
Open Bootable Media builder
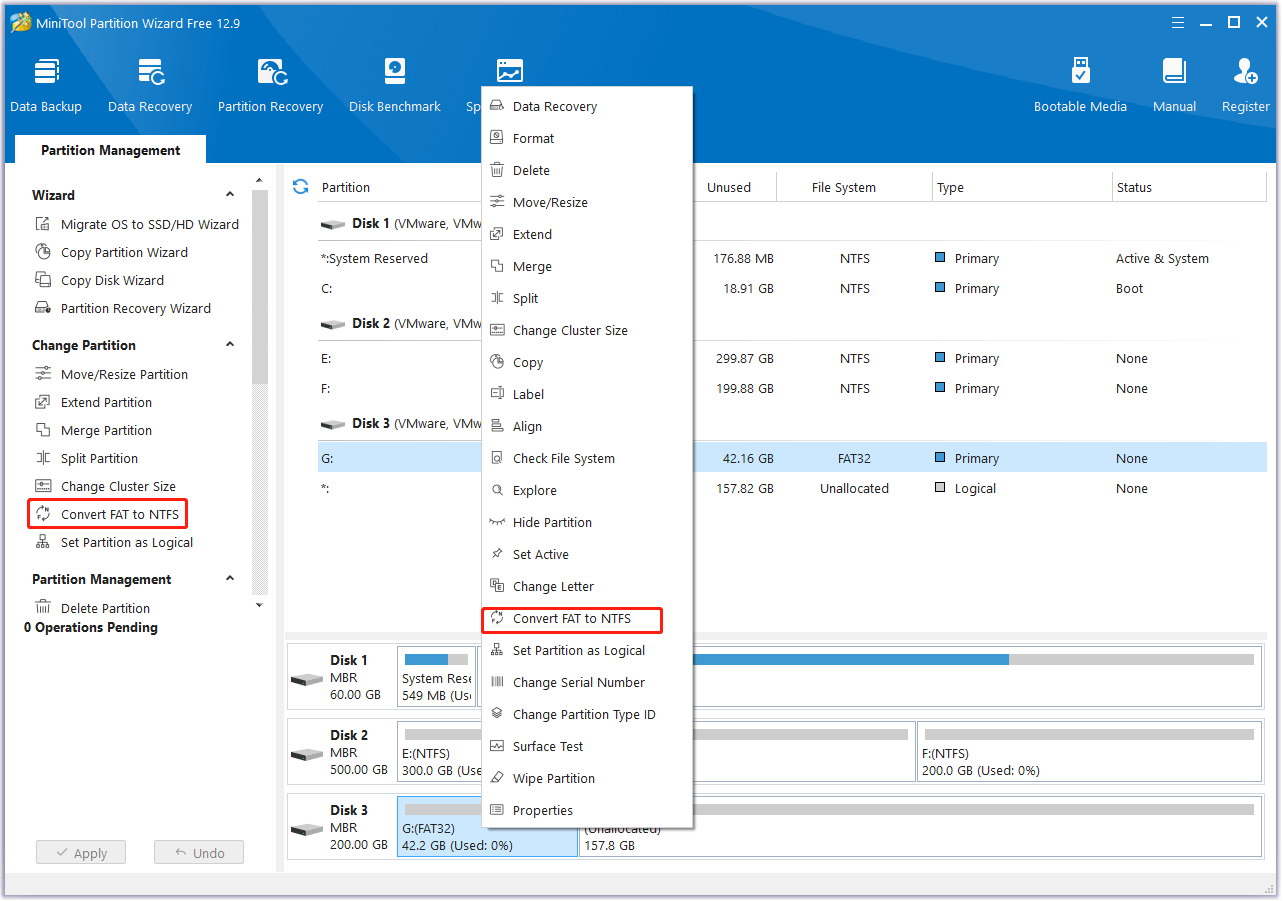coord(1080,85)
